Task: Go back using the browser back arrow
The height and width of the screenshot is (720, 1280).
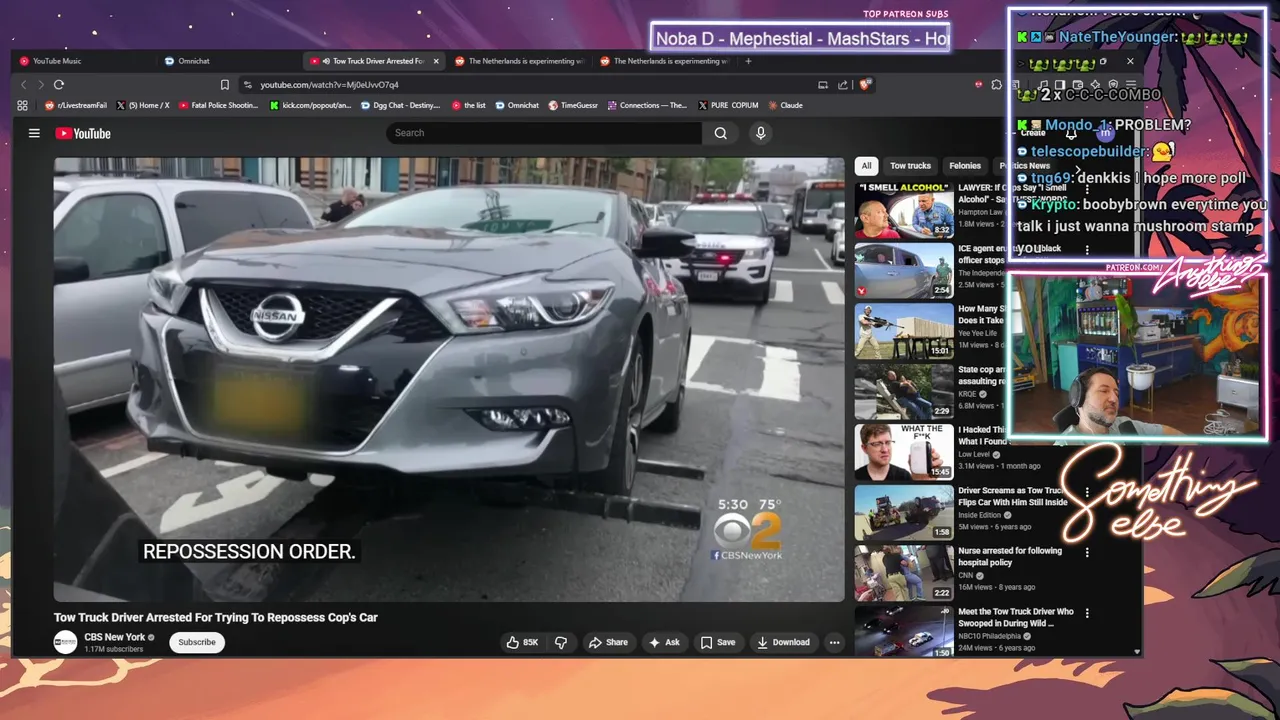Action: coord(23,85)
